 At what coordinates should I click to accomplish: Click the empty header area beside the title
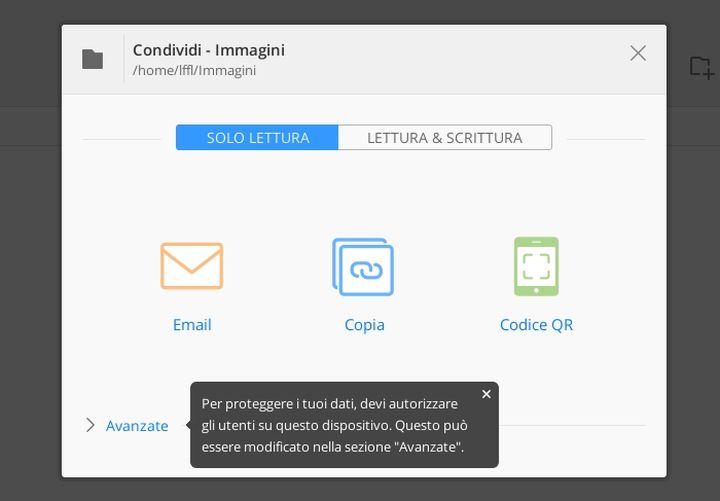tap(450, 59)
